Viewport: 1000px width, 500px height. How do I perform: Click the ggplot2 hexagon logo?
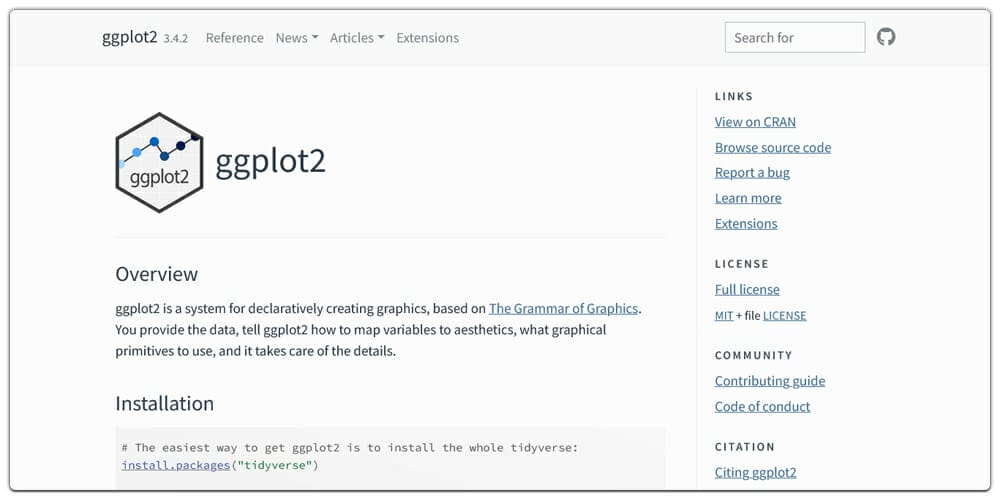point(159,163)
